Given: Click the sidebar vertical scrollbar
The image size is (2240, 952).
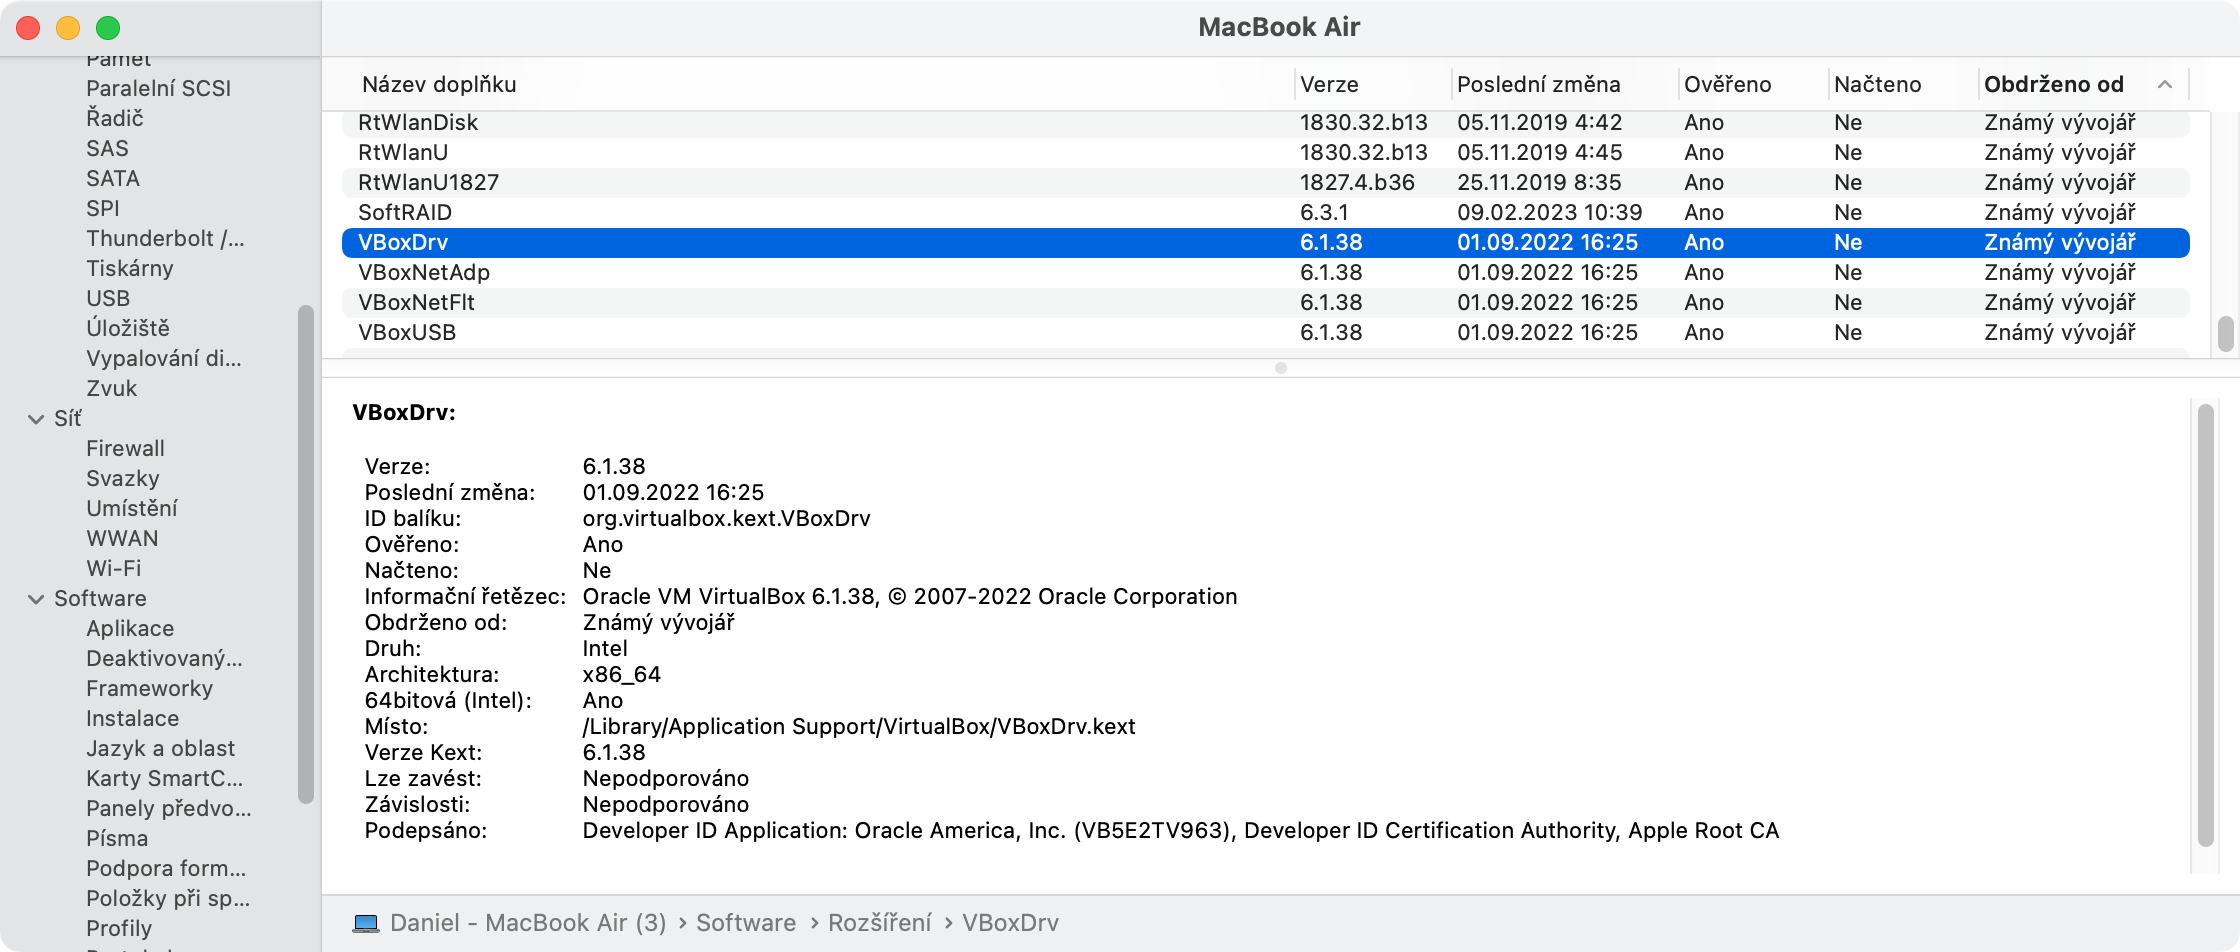Looking at the screenshot, I should tap(306, 555).
